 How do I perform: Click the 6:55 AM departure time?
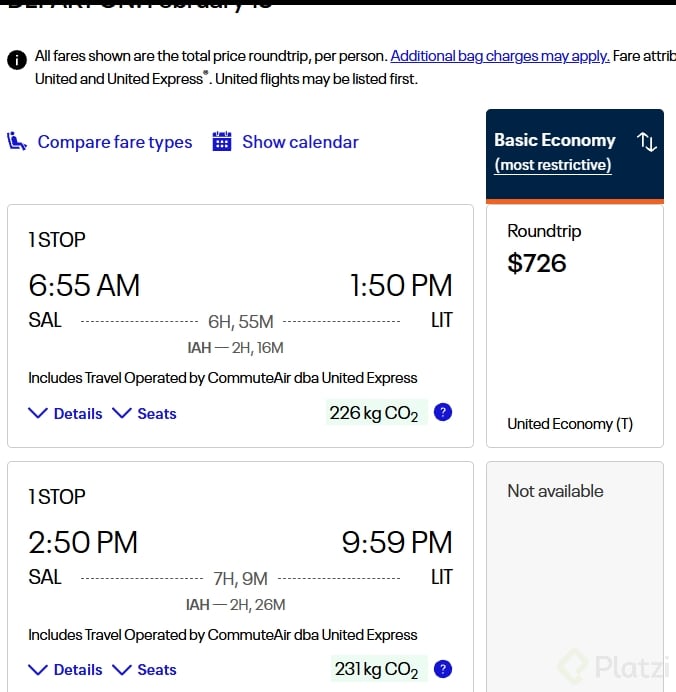tap(84, 286)
